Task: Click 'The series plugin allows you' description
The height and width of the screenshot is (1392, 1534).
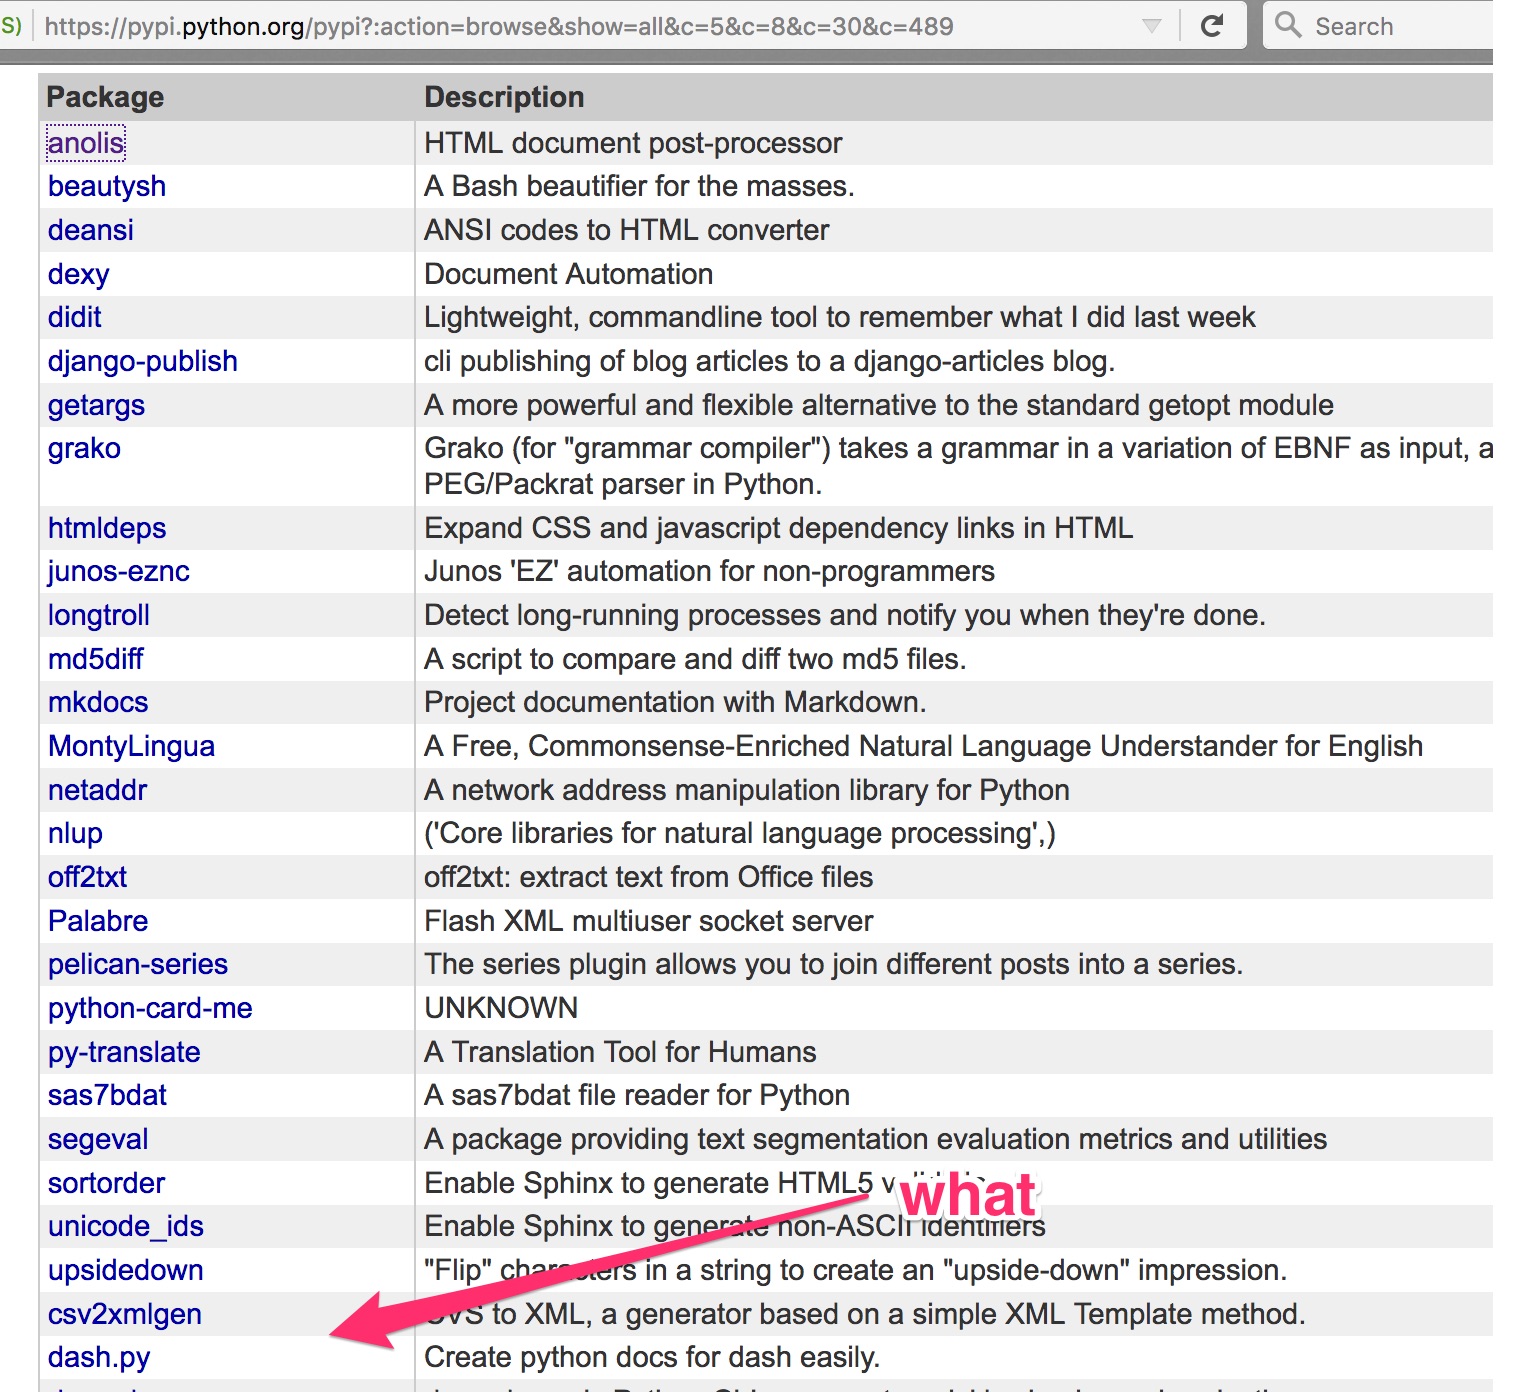Action: (834, 964)
